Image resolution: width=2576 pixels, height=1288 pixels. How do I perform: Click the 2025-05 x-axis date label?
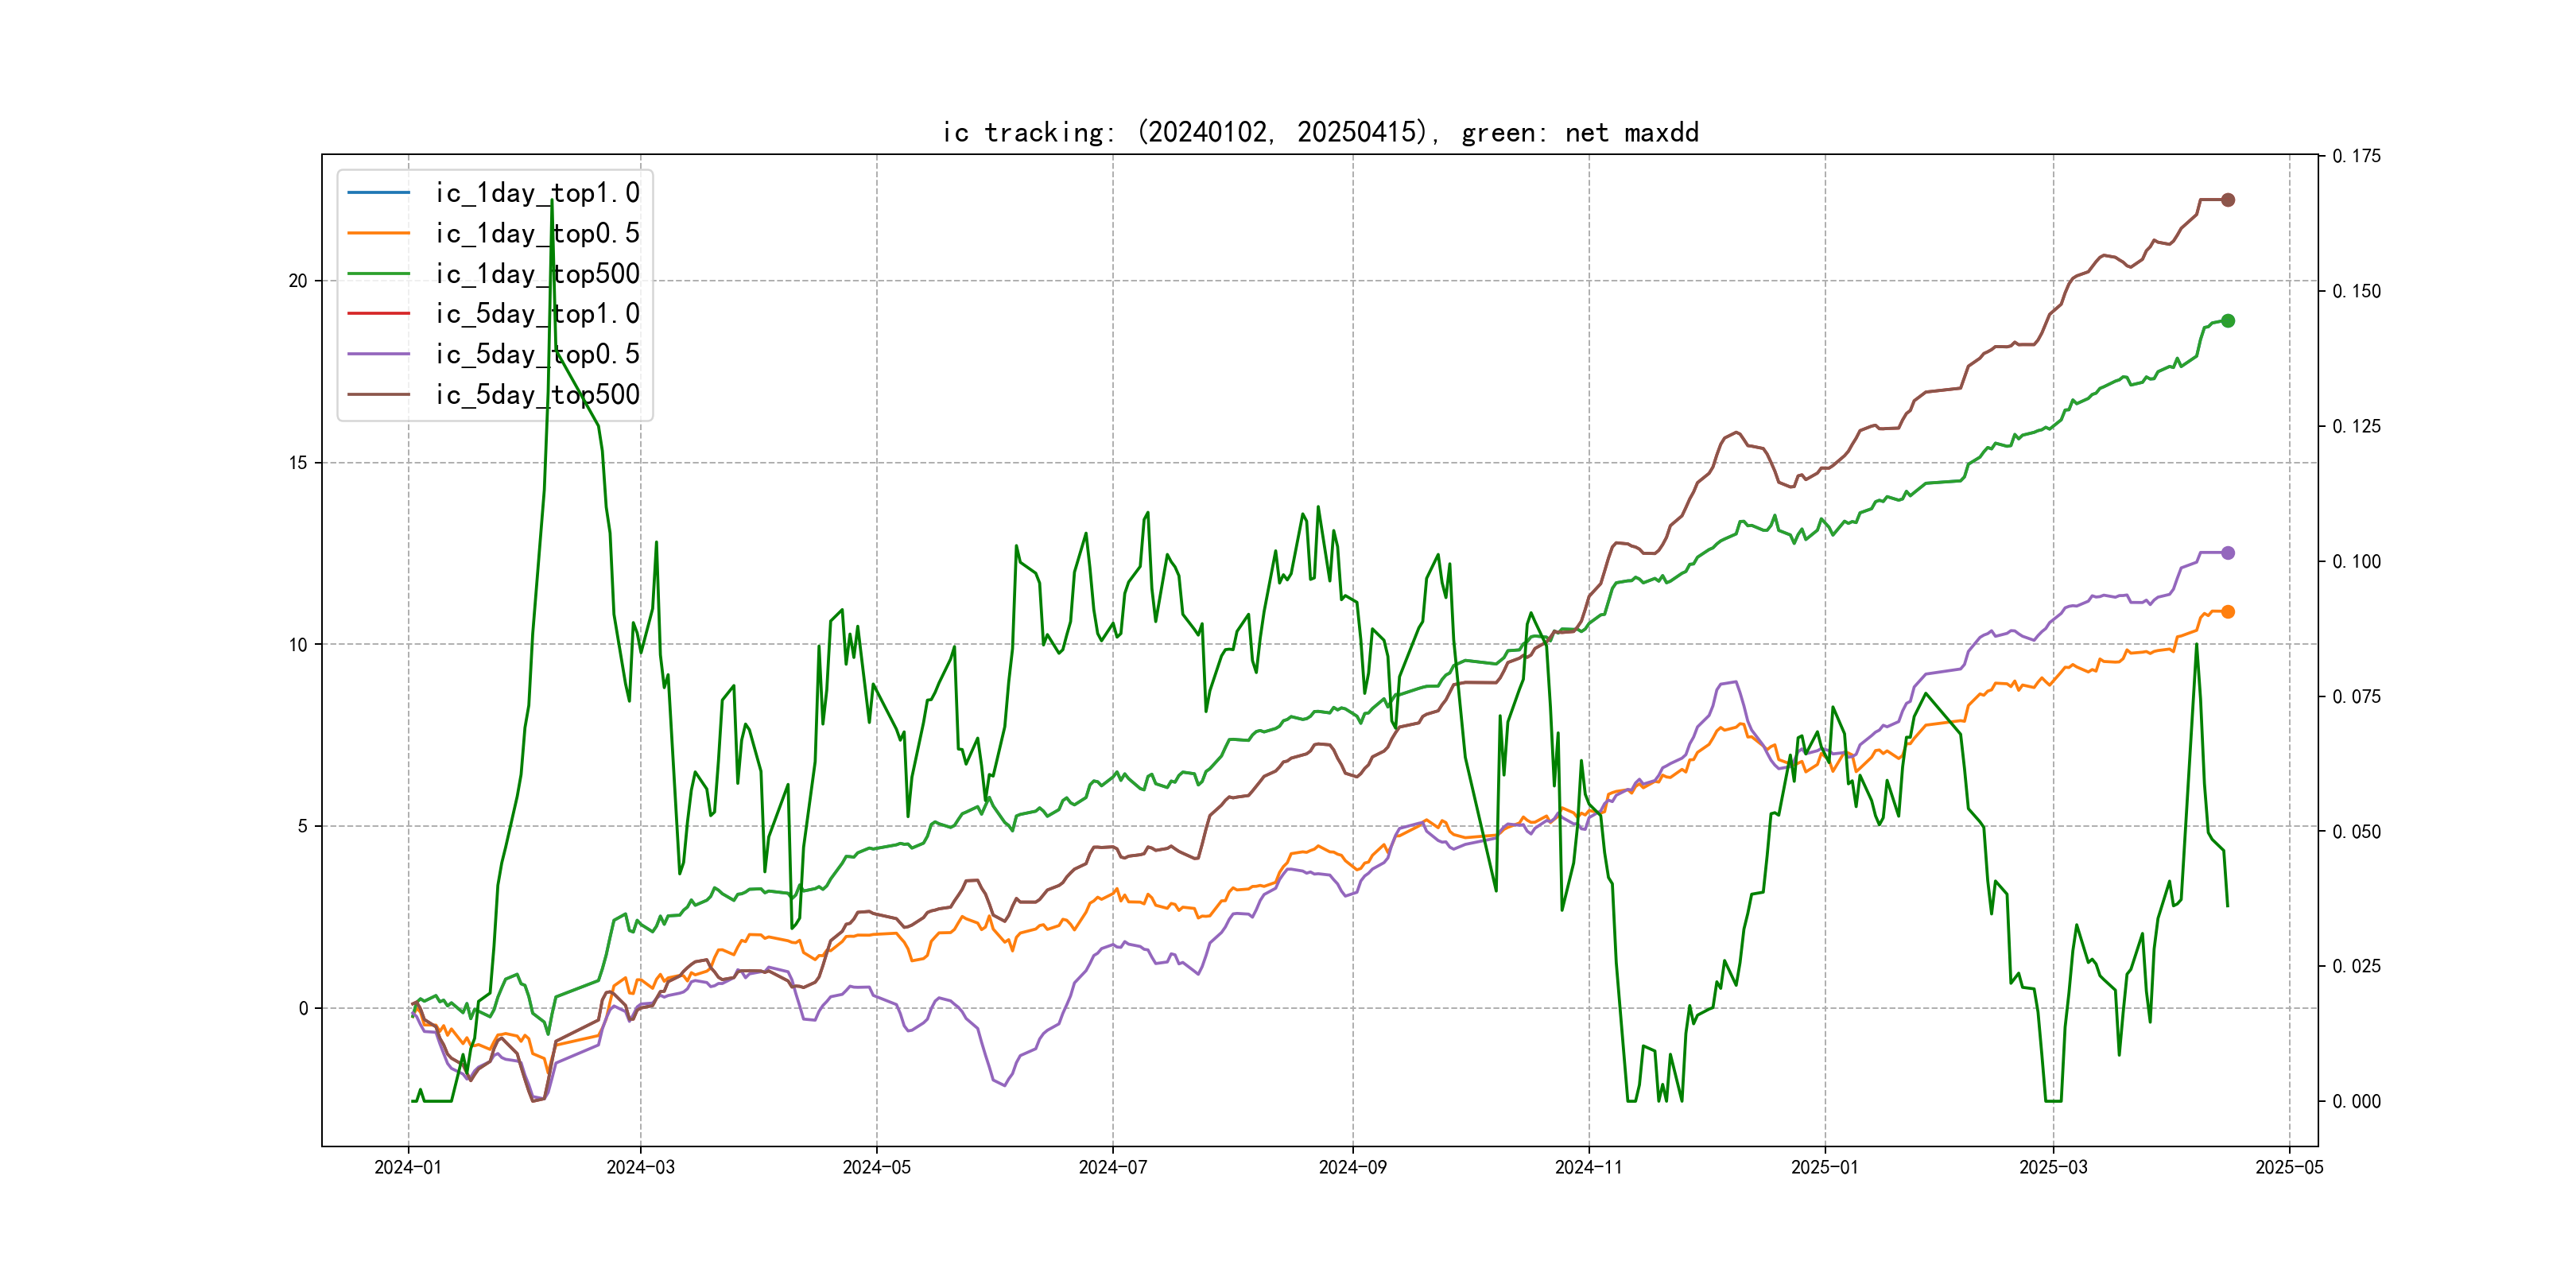(x=2289, y=1167)
